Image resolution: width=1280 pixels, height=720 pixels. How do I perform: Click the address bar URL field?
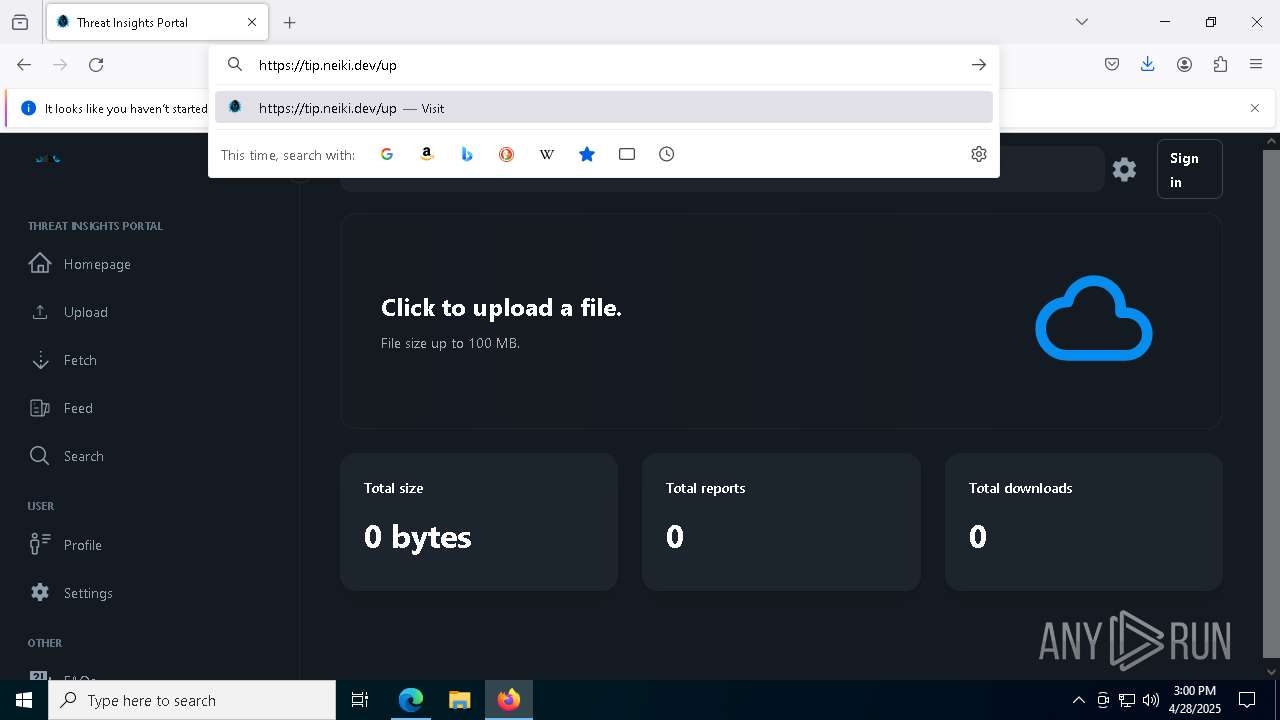(x=605, y=65)
